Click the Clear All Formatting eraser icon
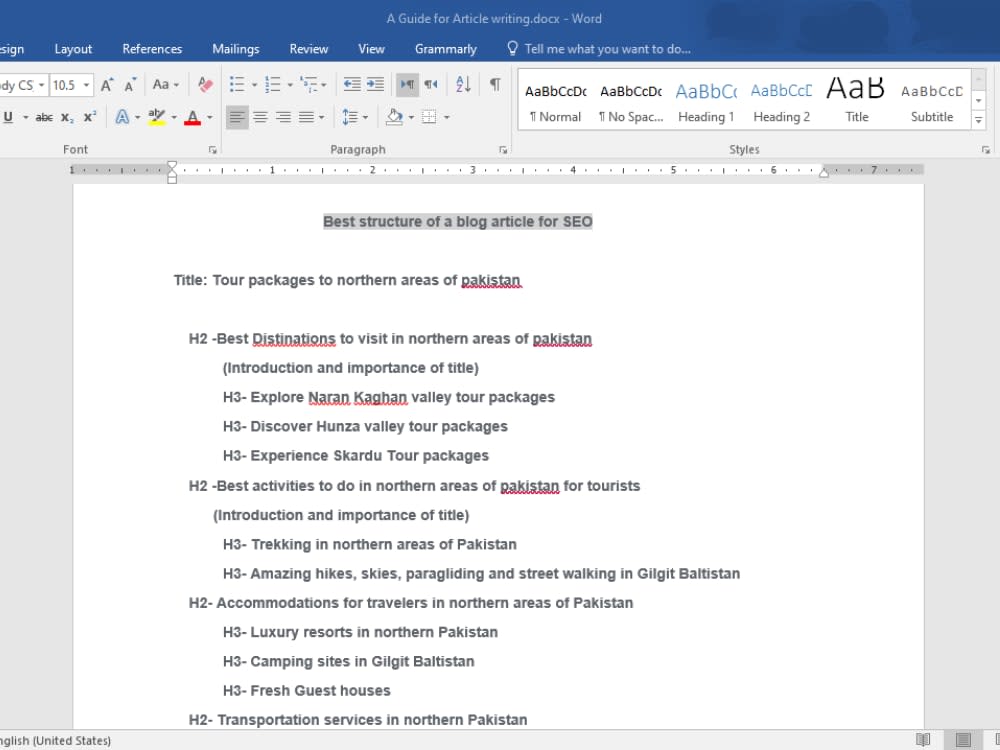1000x750 pixels. [x=205, y=84]
